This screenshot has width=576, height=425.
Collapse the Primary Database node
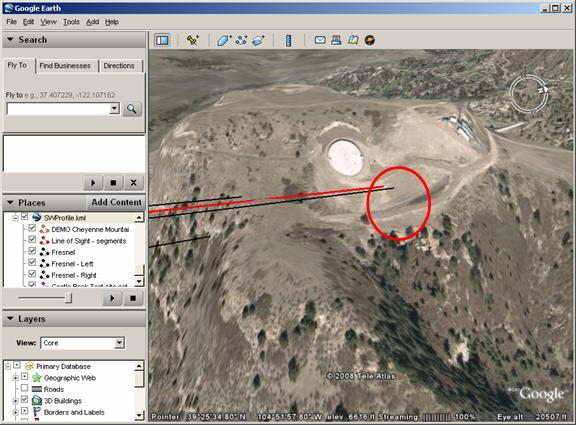click(x=8, y=366)
